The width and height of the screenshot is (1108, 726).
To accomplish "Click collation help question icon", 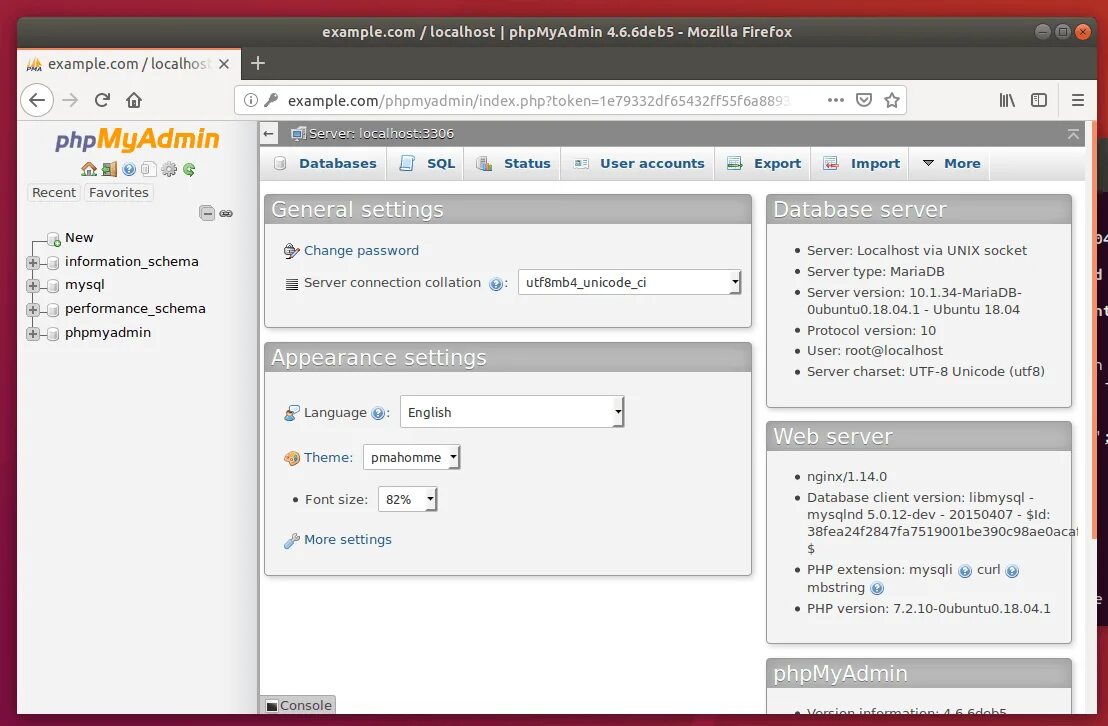I will tap(496, 284).
